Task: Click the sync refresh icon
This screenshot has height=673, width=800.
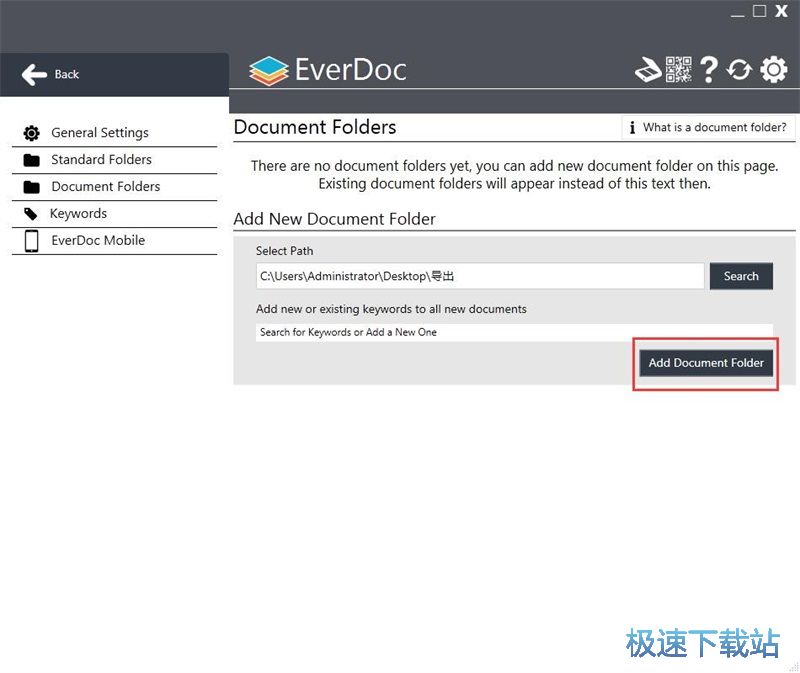Action: [739, 70]
